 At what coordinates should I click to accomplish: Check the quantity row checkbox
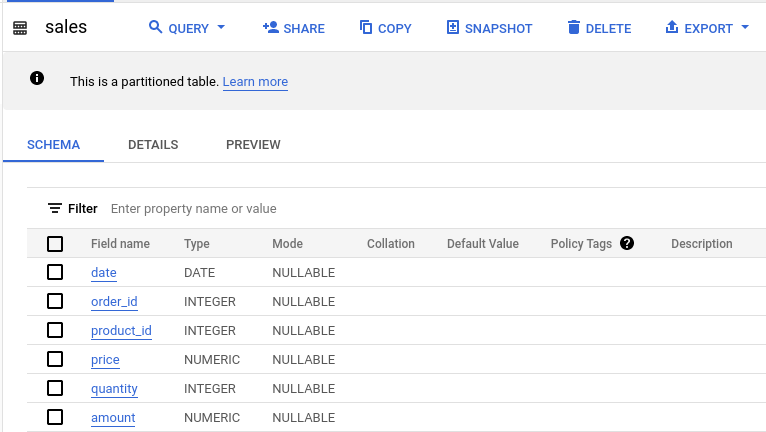click(55, 388)
